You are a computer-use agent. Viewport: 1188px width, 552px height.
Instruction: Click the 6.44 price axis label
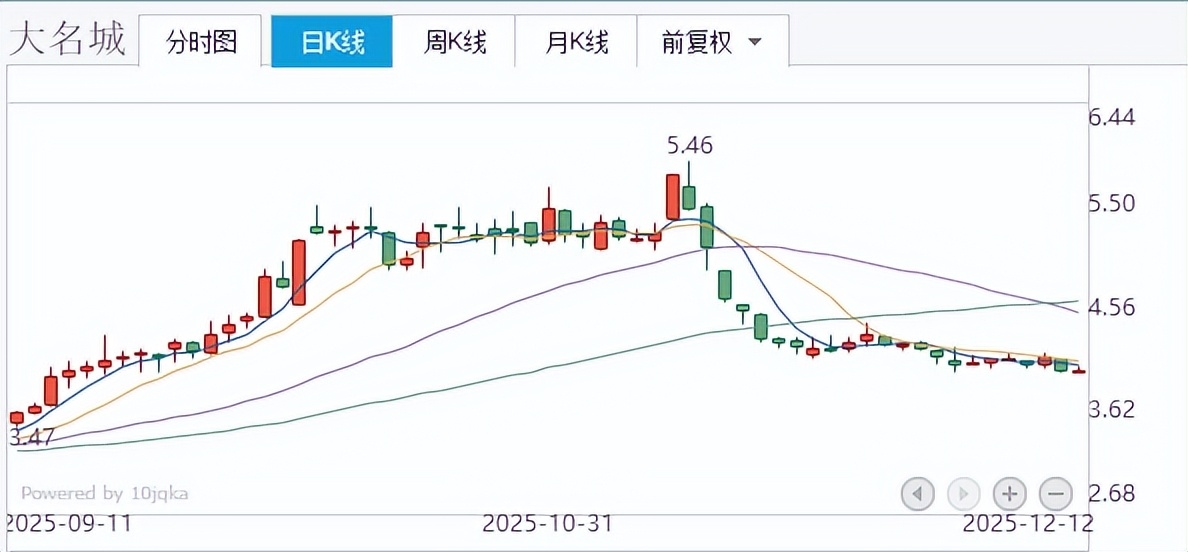(x=1112, y=118)
